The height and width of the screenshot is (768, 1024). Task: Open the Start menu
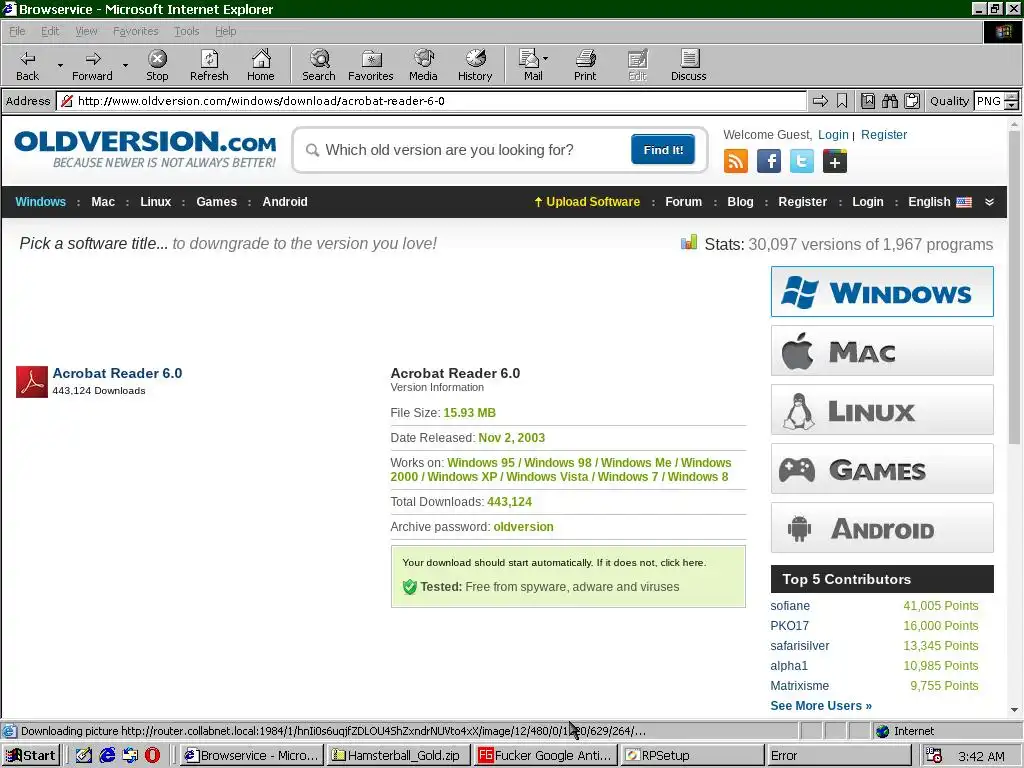(x=31, y=755)
